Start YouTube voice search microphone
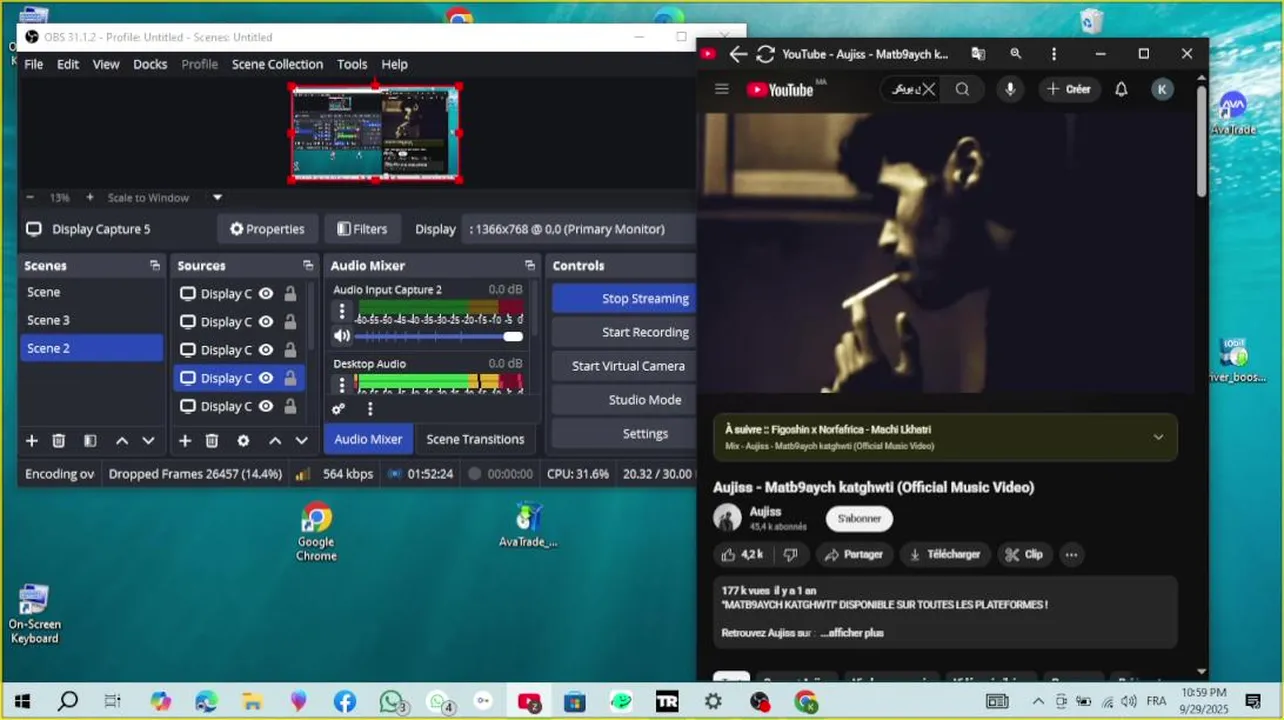 (x=1010, y=89)
